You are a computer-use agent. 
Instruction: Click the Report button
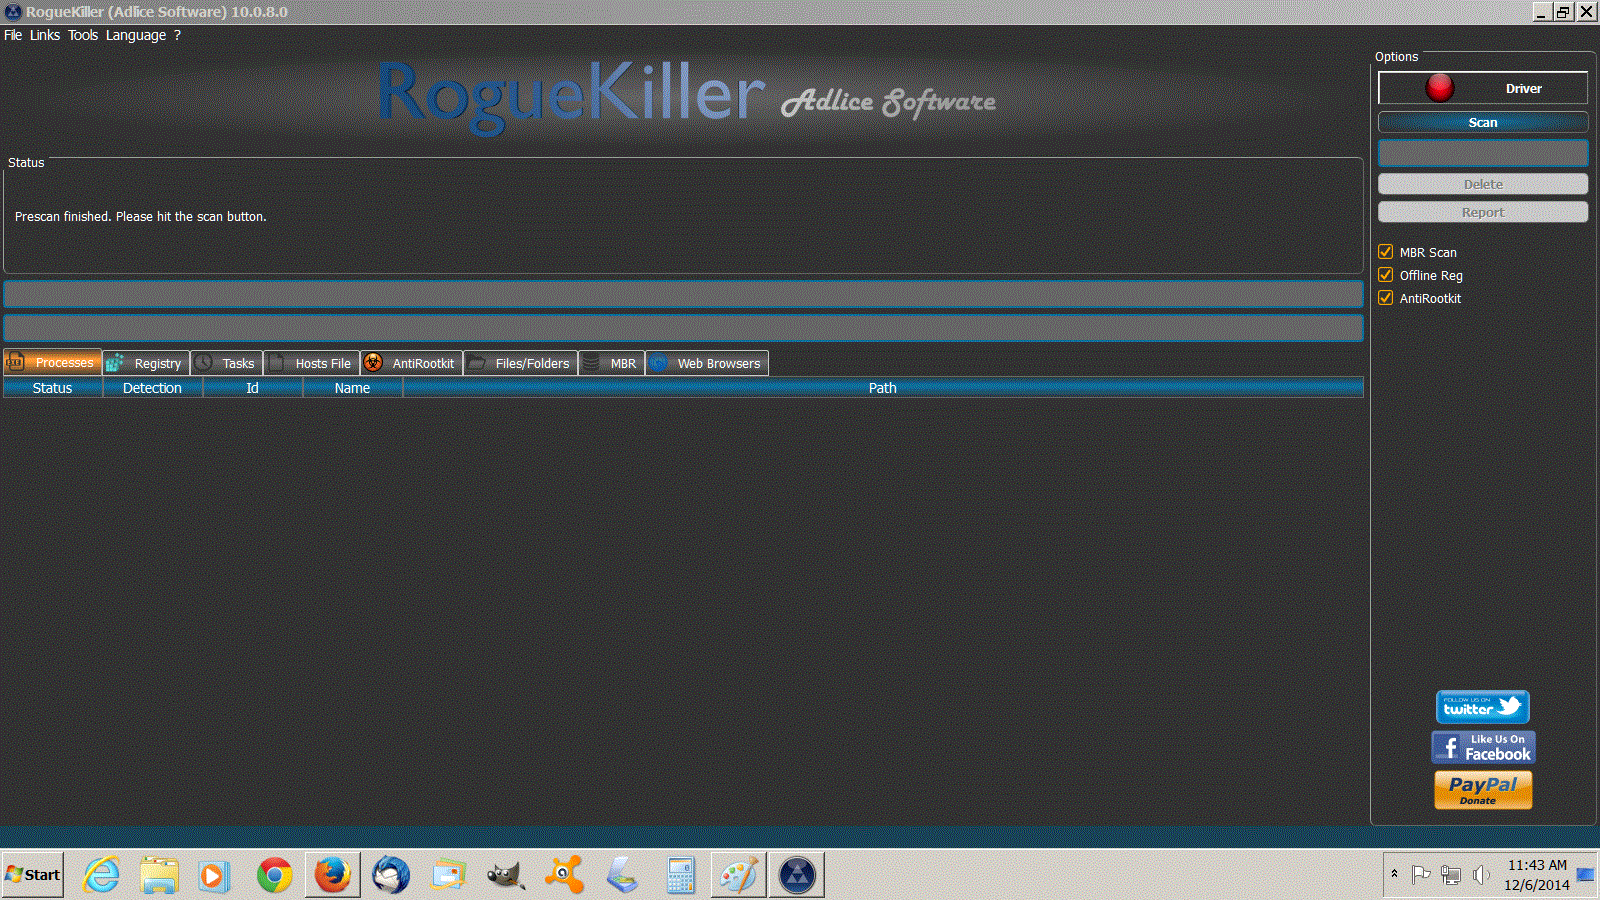[1483, 212]
